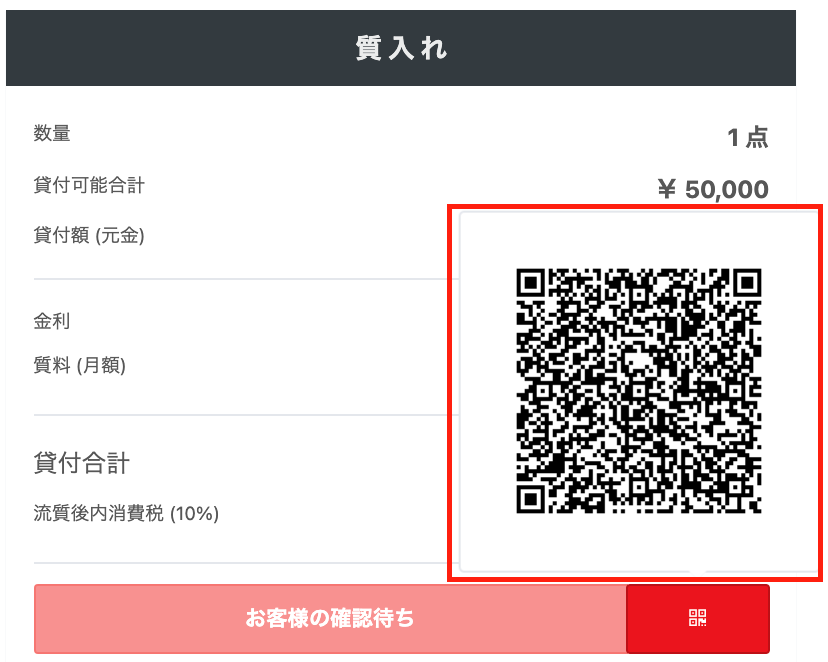Viewport: 828px width, 662px height.
Task: Click the お客様の確認待ち button
Action: coord(330,619)
